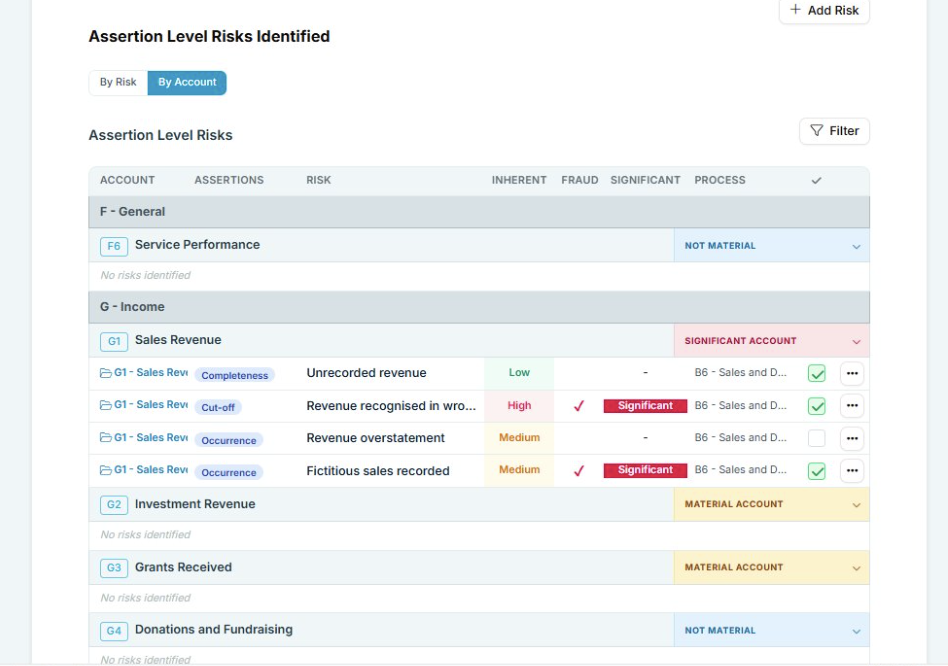
Task: Select the By Account tab
Action: point(187,82)
